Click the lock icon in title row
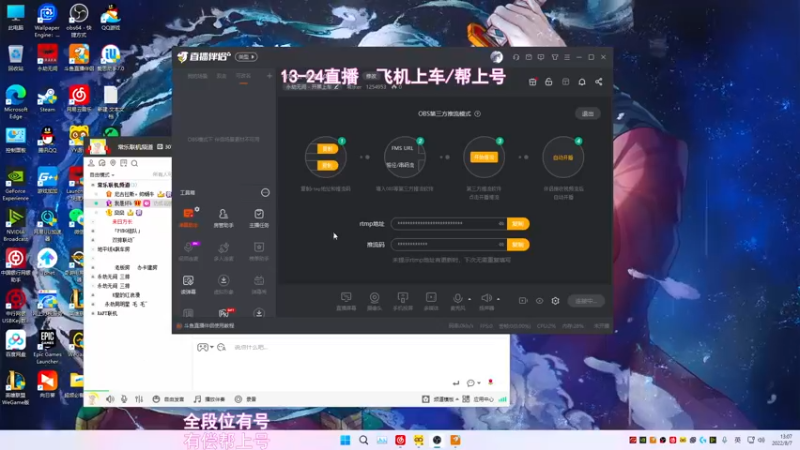The width and height of the screenshot is (800, 450). 548,82
